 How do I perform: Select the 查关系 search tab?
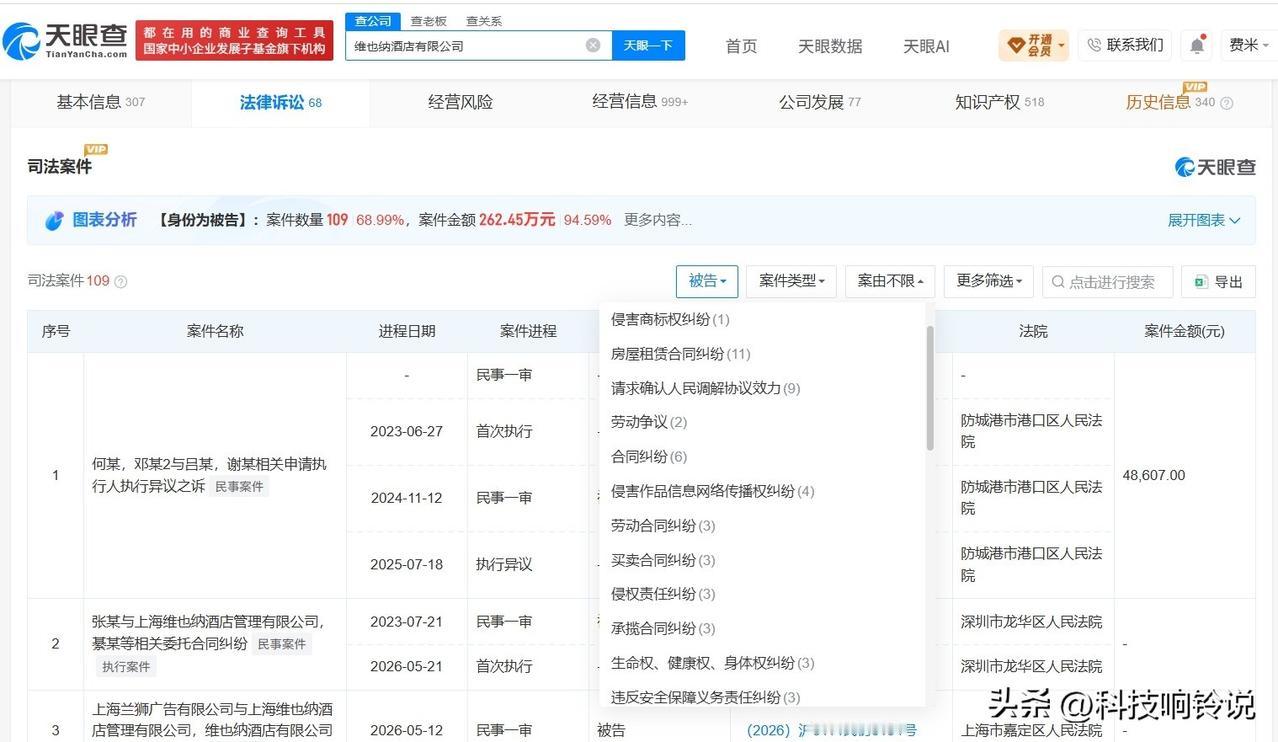(484, 21)
